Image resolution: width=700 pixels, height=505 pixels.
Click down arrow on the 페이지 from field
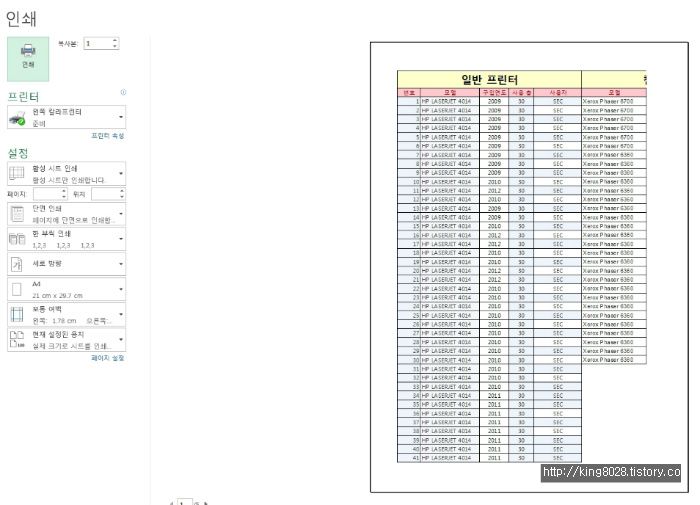pyautogui.click(x=64, y=196)
